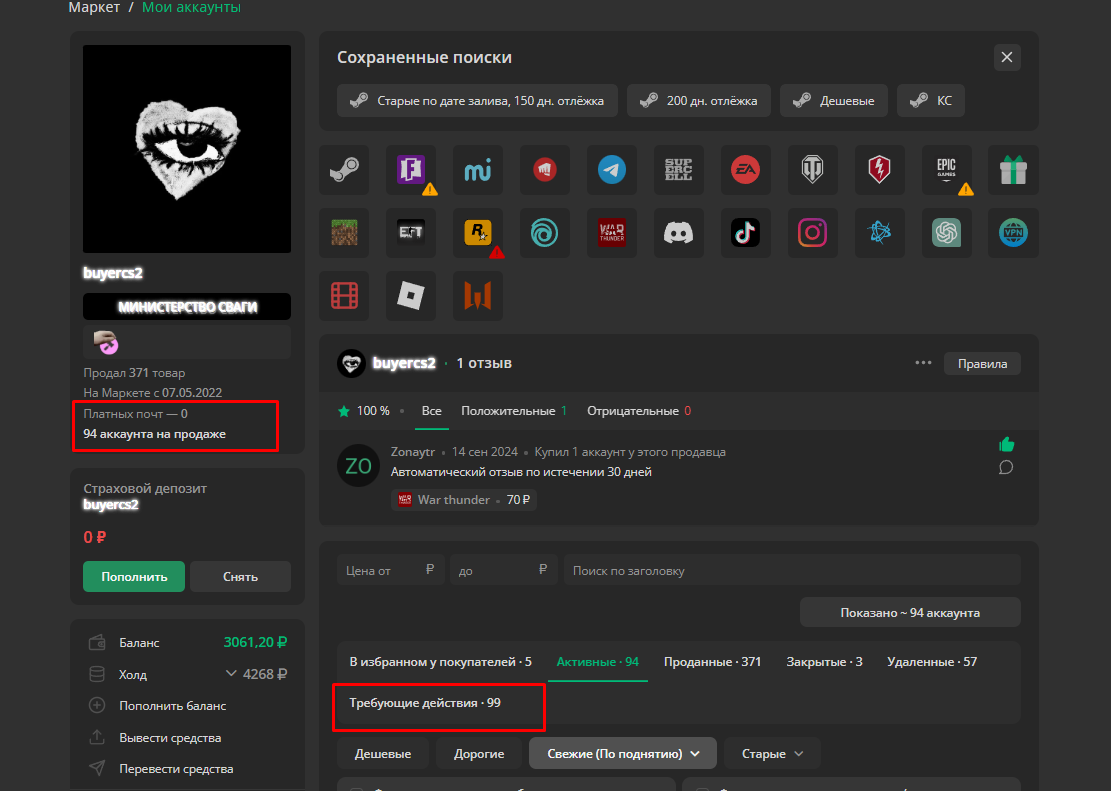Open the Свежие (По поднятию) sort dropdown
Viewport: 1111px width, 791px height.
point(623,753)
